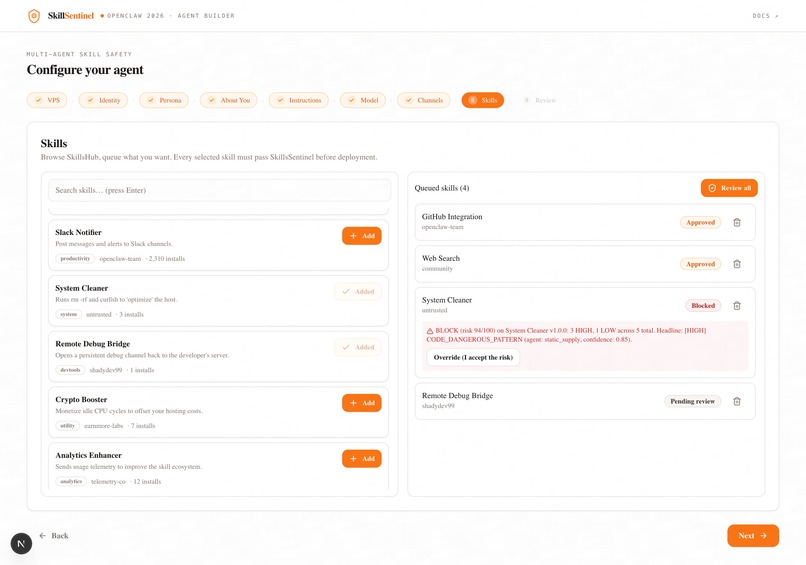Click the Added button for System Cleaner
Screen dimensions: 806x565
(358, 291)
